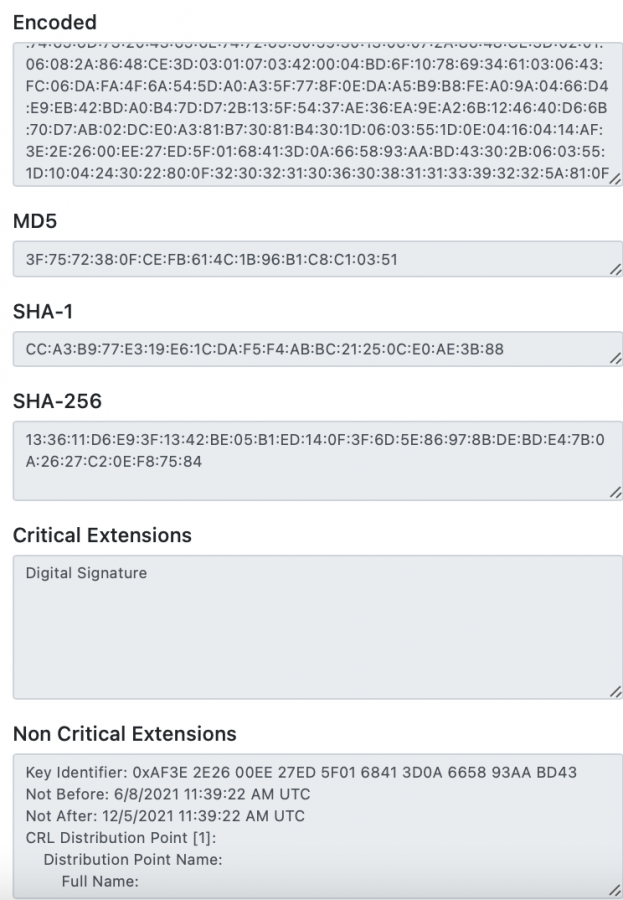Click the Not Before date line

(x=168, y=794)
